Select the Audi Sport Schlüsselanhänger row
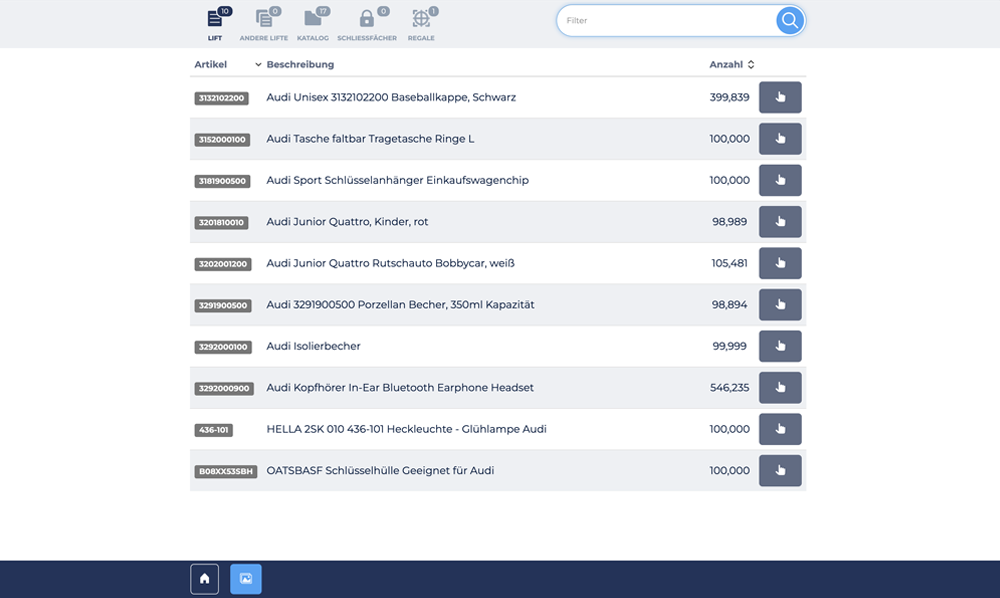Image resolution: width=1000 pixels, height=598 pixels. click(397, 181)
